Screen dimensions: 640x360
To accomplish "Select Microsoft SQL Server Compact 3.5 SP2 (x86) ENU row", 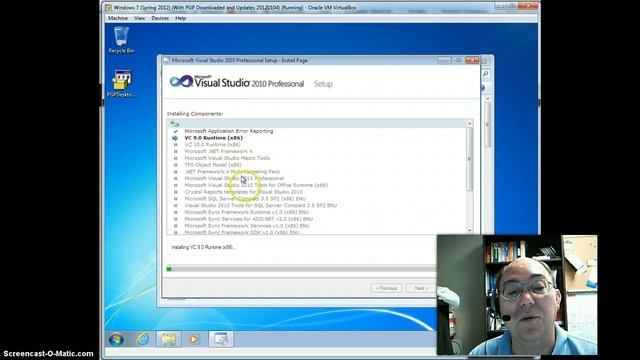I will [x=245, y=199].
